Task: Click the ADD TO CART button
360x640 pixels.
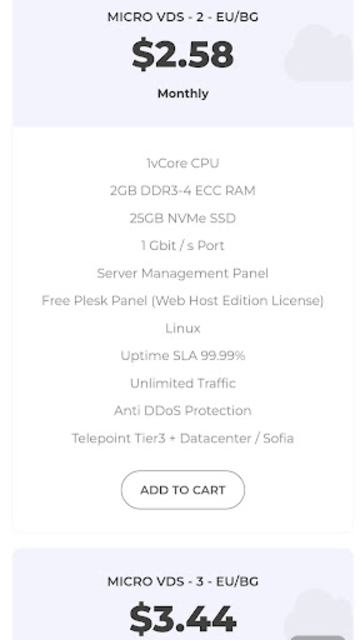Action: (182, 490)
